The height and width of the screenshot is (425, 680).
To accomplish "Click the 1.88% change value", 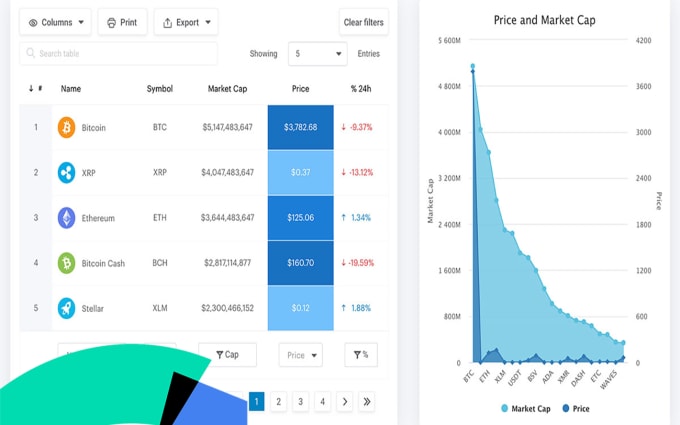I will point(361,308).
